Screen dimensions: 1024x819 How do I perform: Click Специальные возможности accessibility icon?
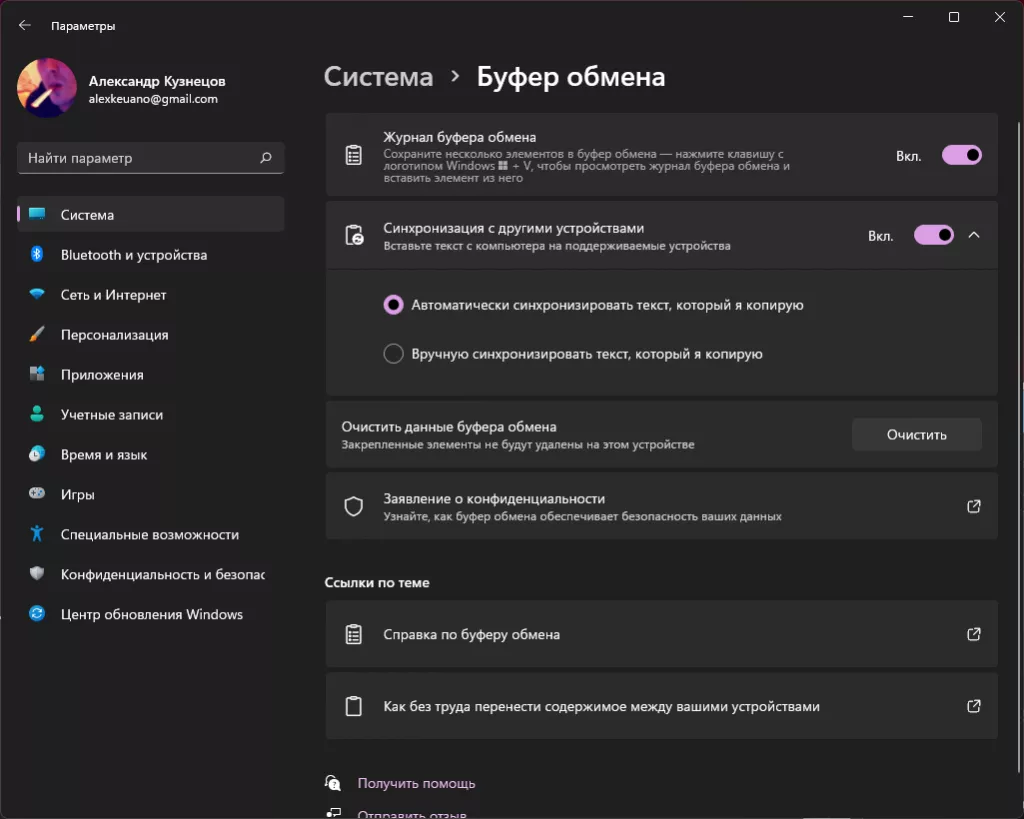pyautogui.click(x=37, y=534)
